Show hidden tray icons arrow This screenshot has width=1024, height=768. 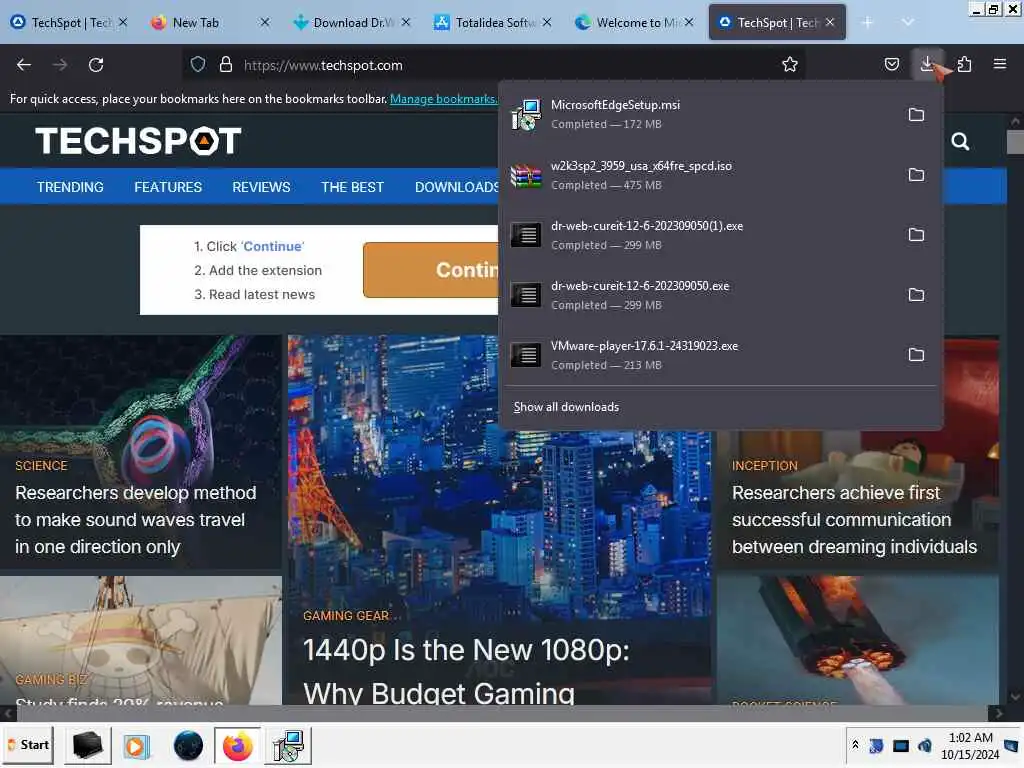pos(855,746)
